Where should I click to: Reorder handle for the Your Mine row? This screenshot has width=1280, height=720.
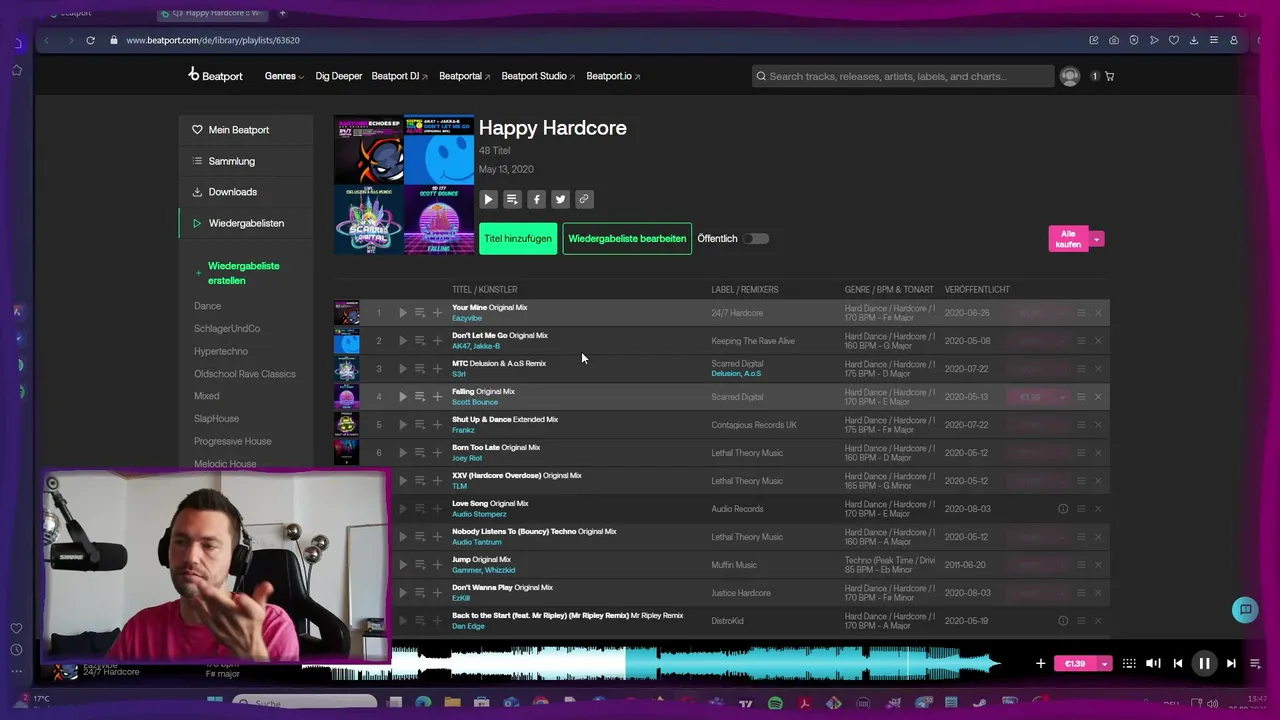pyautogui.click(x=1081, y=313)
